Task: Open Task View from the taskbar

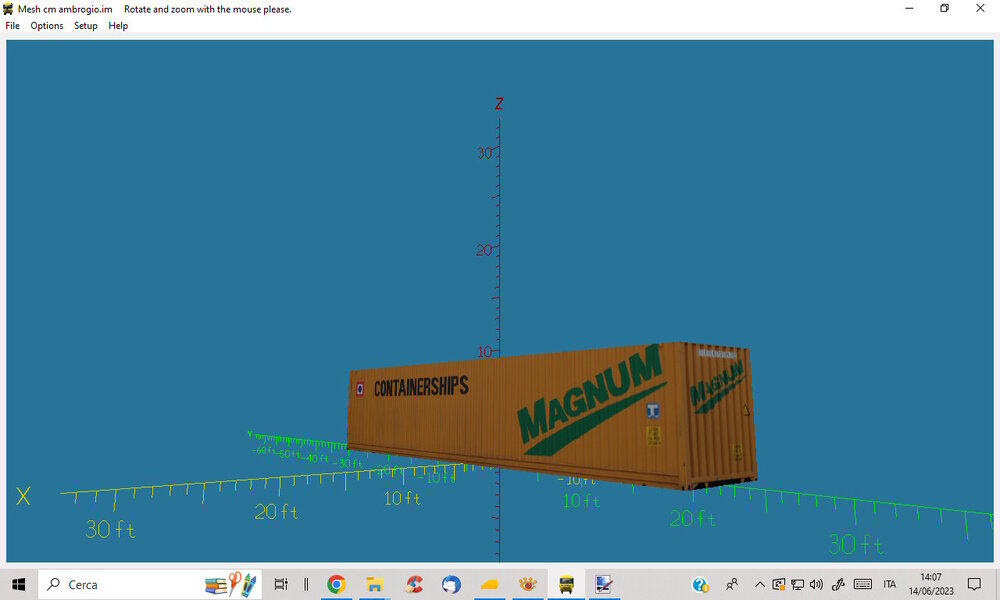Action: 281,584
